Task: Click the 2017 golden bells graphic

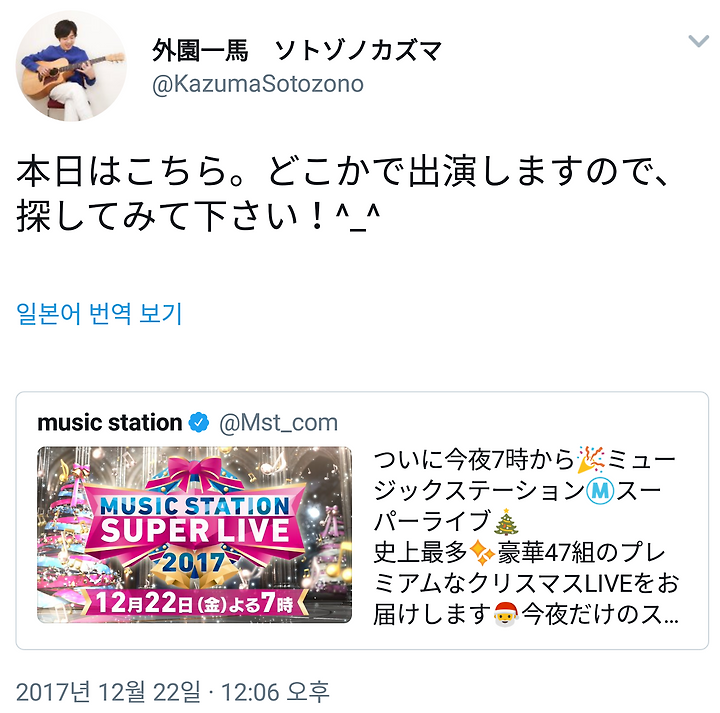Action: [193, 568]
